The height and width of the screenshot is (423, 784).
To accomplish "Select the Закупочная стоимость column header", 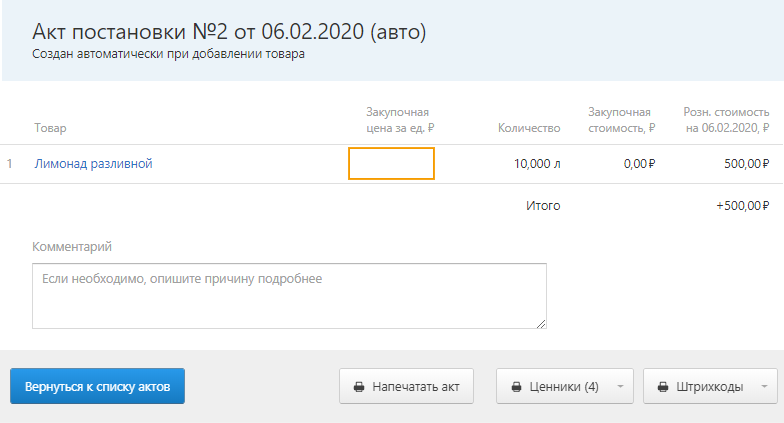I will tap(622, 120).
